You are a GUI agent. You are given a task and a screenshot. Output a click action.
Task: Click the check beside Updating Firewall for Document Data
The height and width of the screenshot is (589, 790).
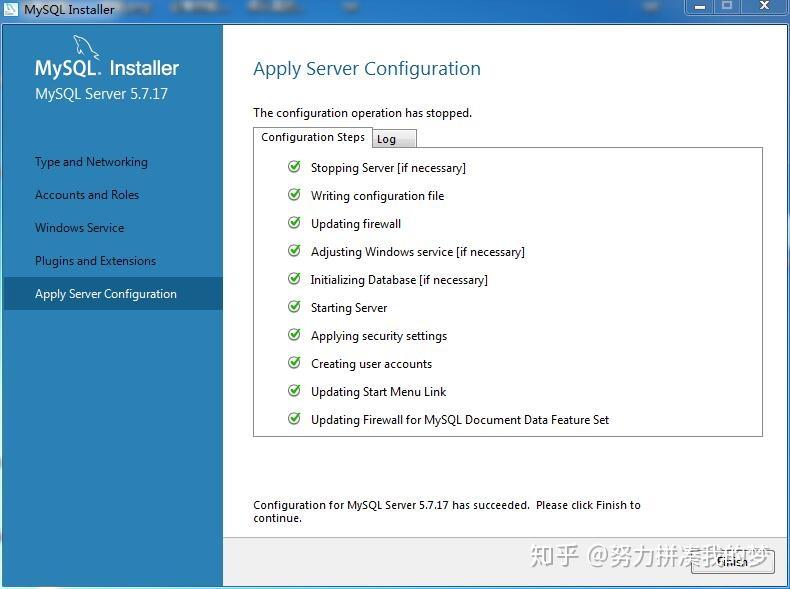click(294, 419)
